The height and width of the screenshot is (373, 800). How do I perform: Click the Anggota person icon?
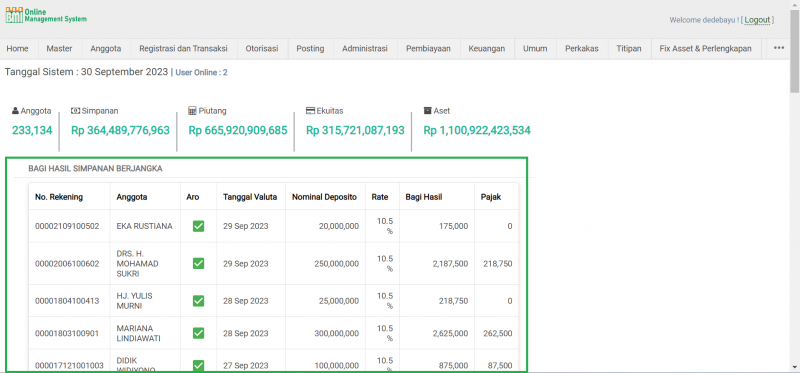tap(15, 111)
